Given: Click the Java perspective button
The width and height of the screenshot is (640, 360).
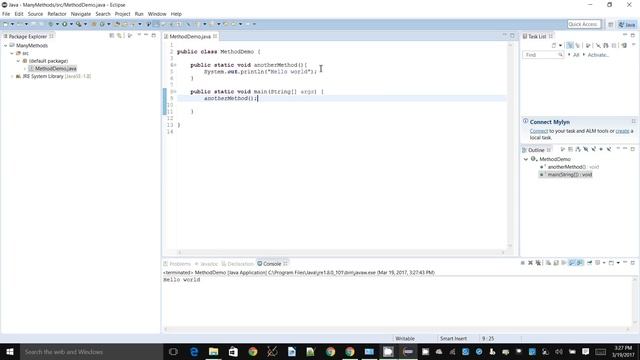Looking at the screenshot, I should (x=627, y=24).
